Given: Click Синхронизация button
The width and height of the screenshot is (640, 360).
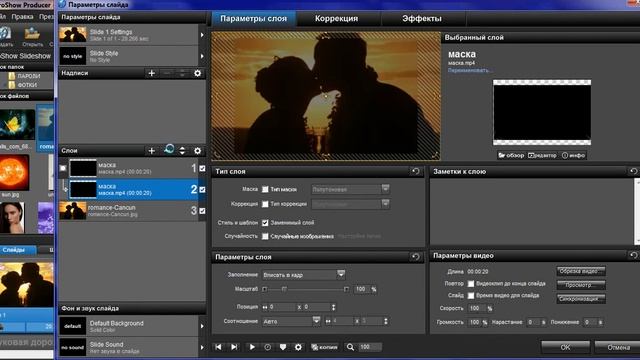Looking at the screenshot, I should point(581,299).
